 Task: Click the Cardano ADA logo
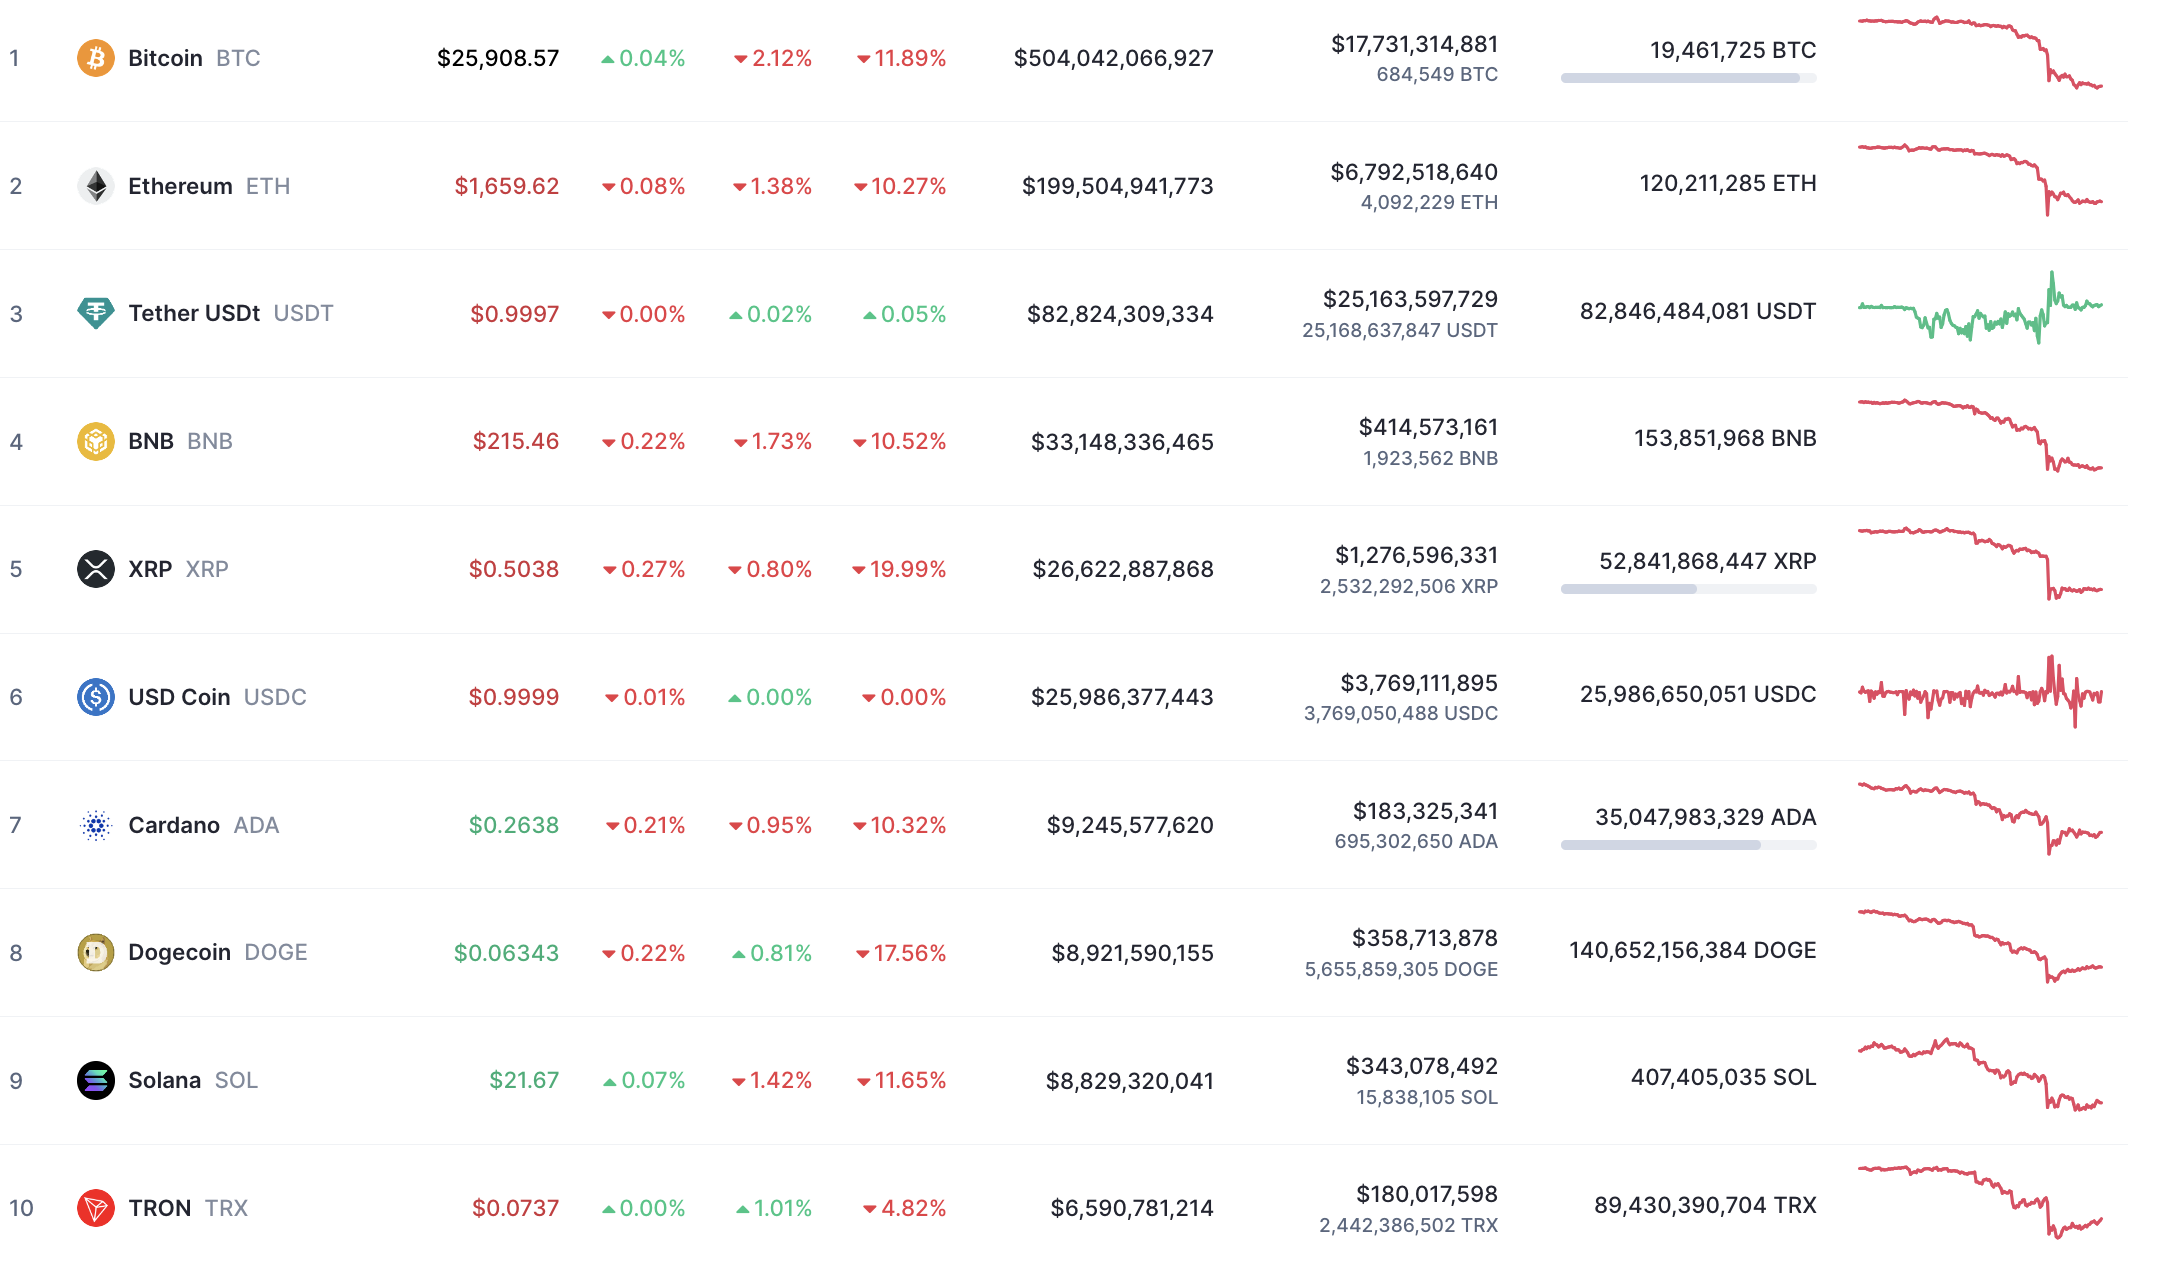pyautogui.click(x=95, y=825)
